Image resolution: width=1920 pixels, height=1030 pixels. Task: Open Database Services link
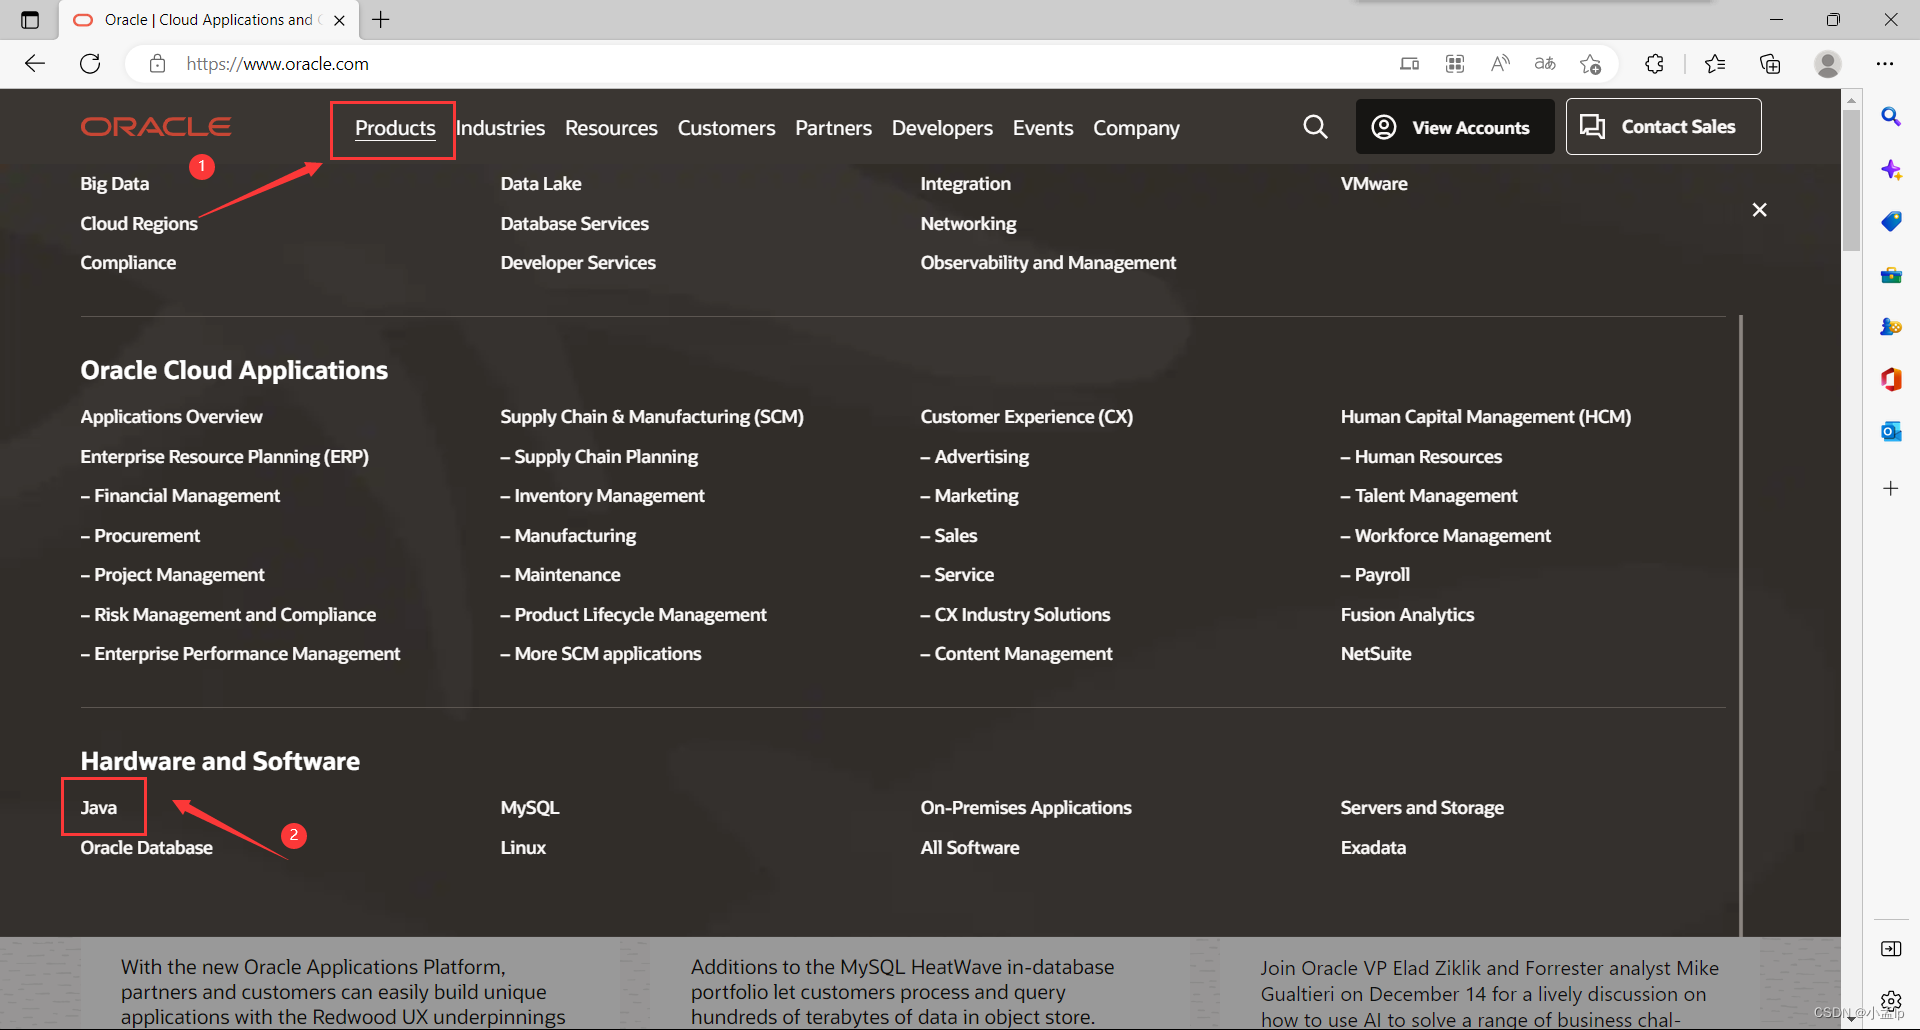coord(574,223)
